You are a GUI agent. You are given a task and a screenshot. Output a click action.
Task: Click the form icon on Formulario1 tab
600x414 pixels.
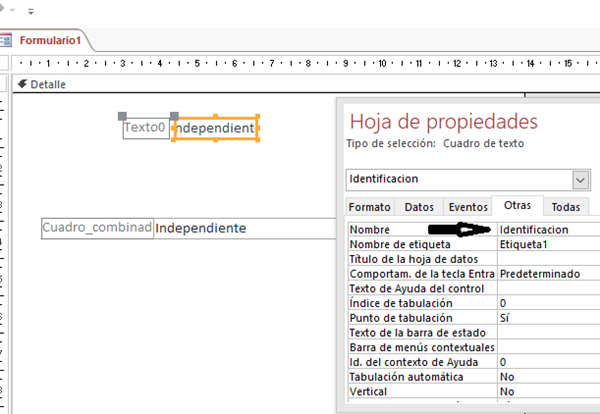tap(8, 41)
